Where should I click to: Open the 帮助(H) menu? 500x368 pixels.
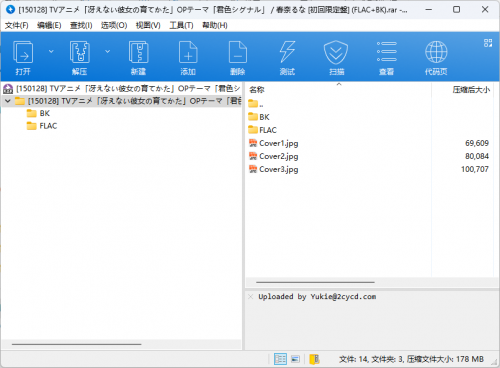[215, 25]
